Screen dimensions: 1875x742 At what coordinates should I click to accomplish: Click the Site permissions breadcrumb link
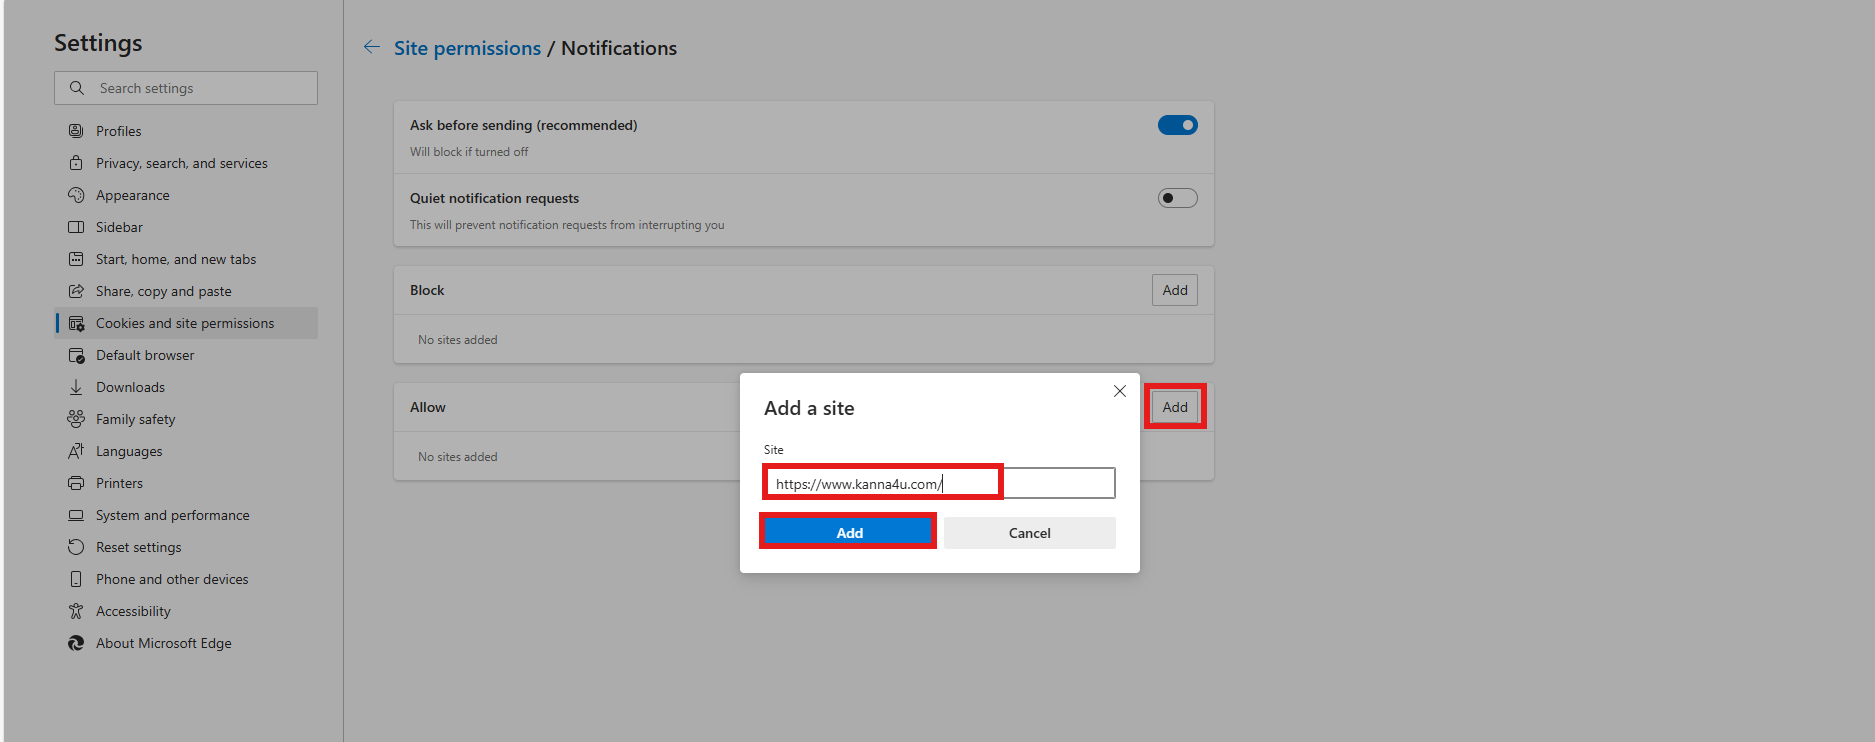point(467,48)
